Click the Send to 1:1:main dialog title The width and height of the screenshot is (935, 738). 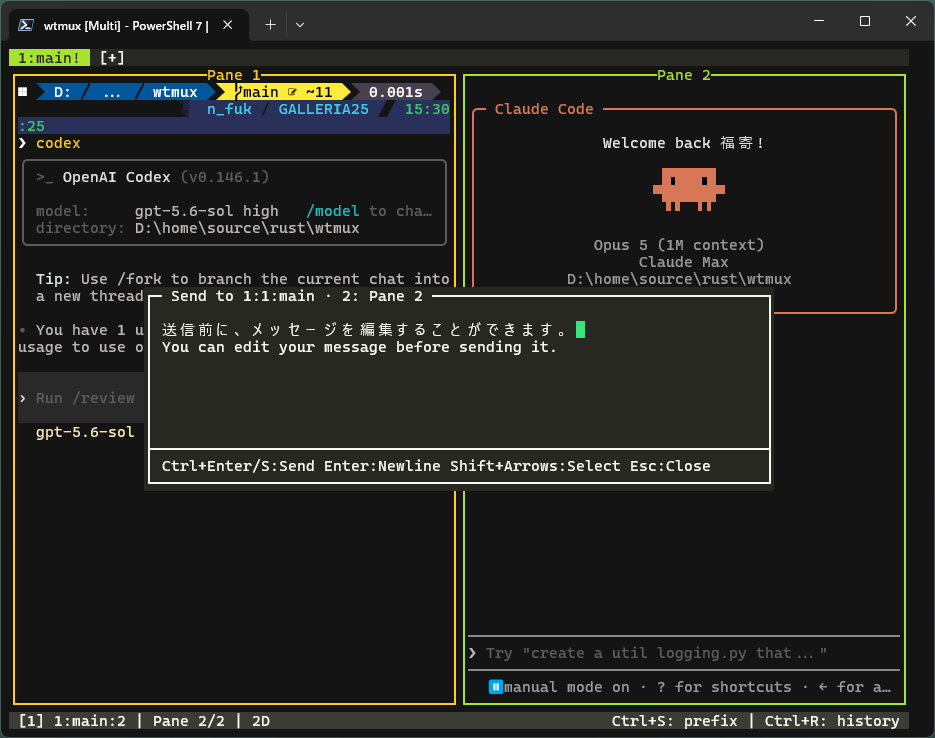point(296,296)
